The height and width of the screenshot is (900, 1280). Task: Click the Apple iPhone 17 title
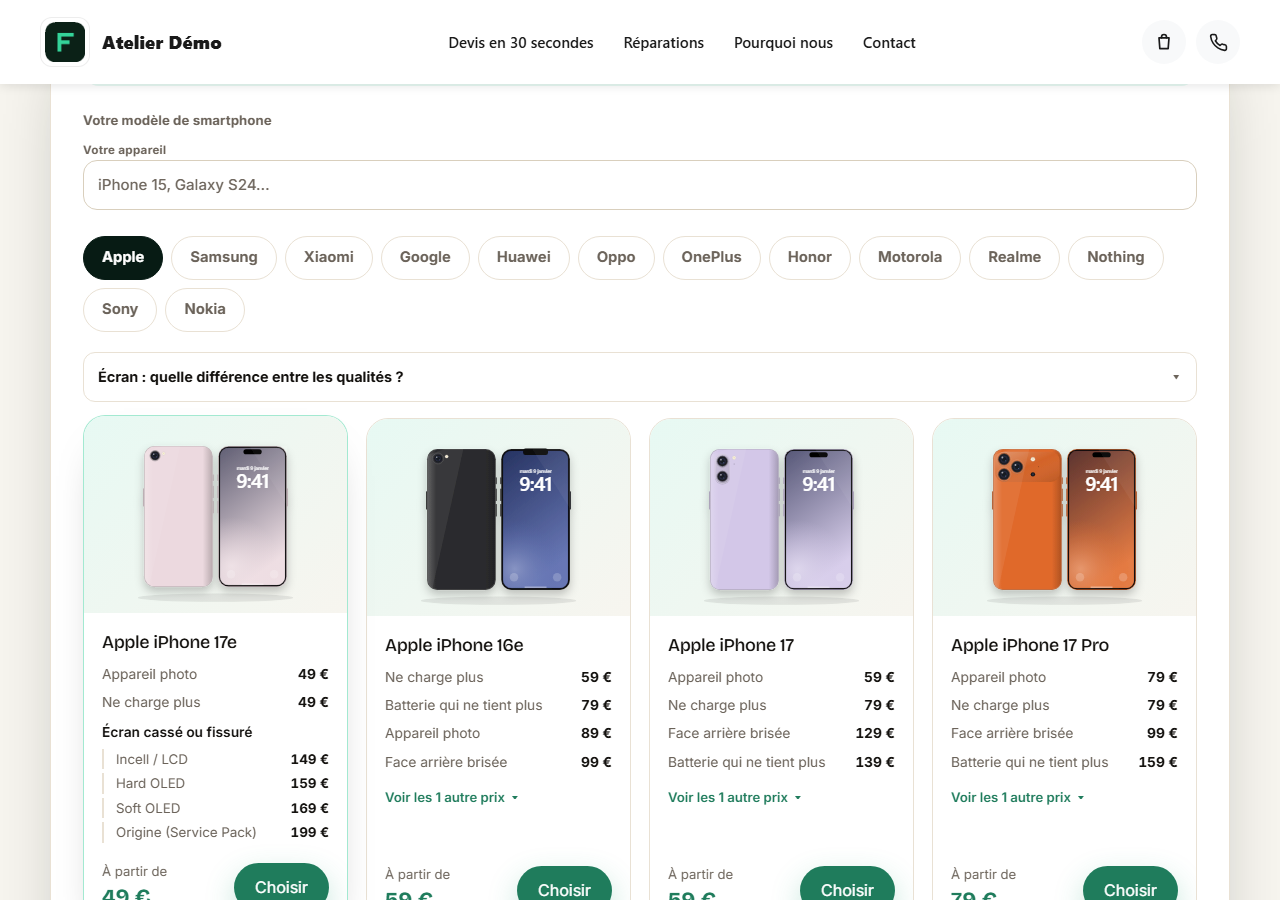(731, 645)
